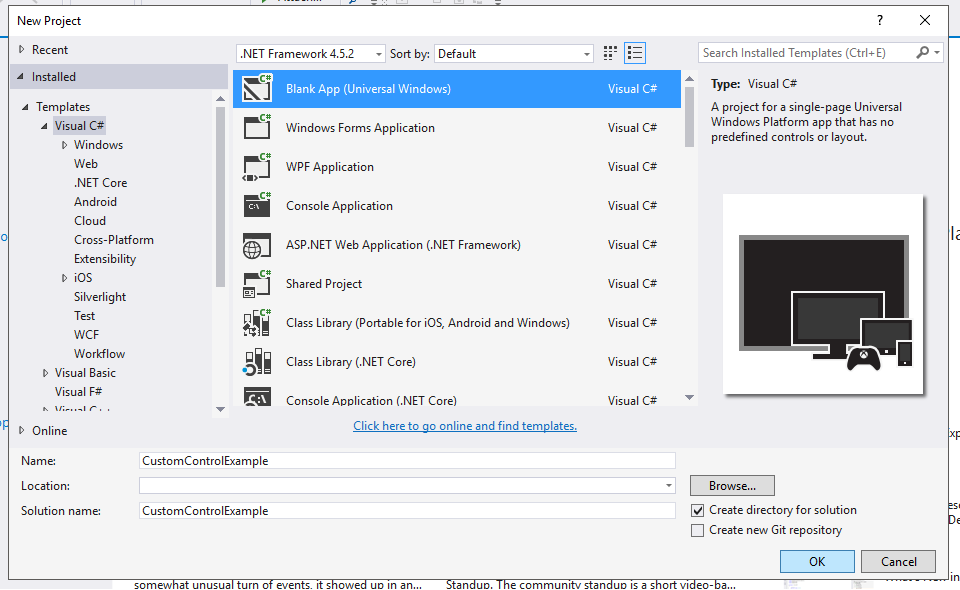
Task: Click the Class Library (.NET Core) icon
Action: (257, 362)
